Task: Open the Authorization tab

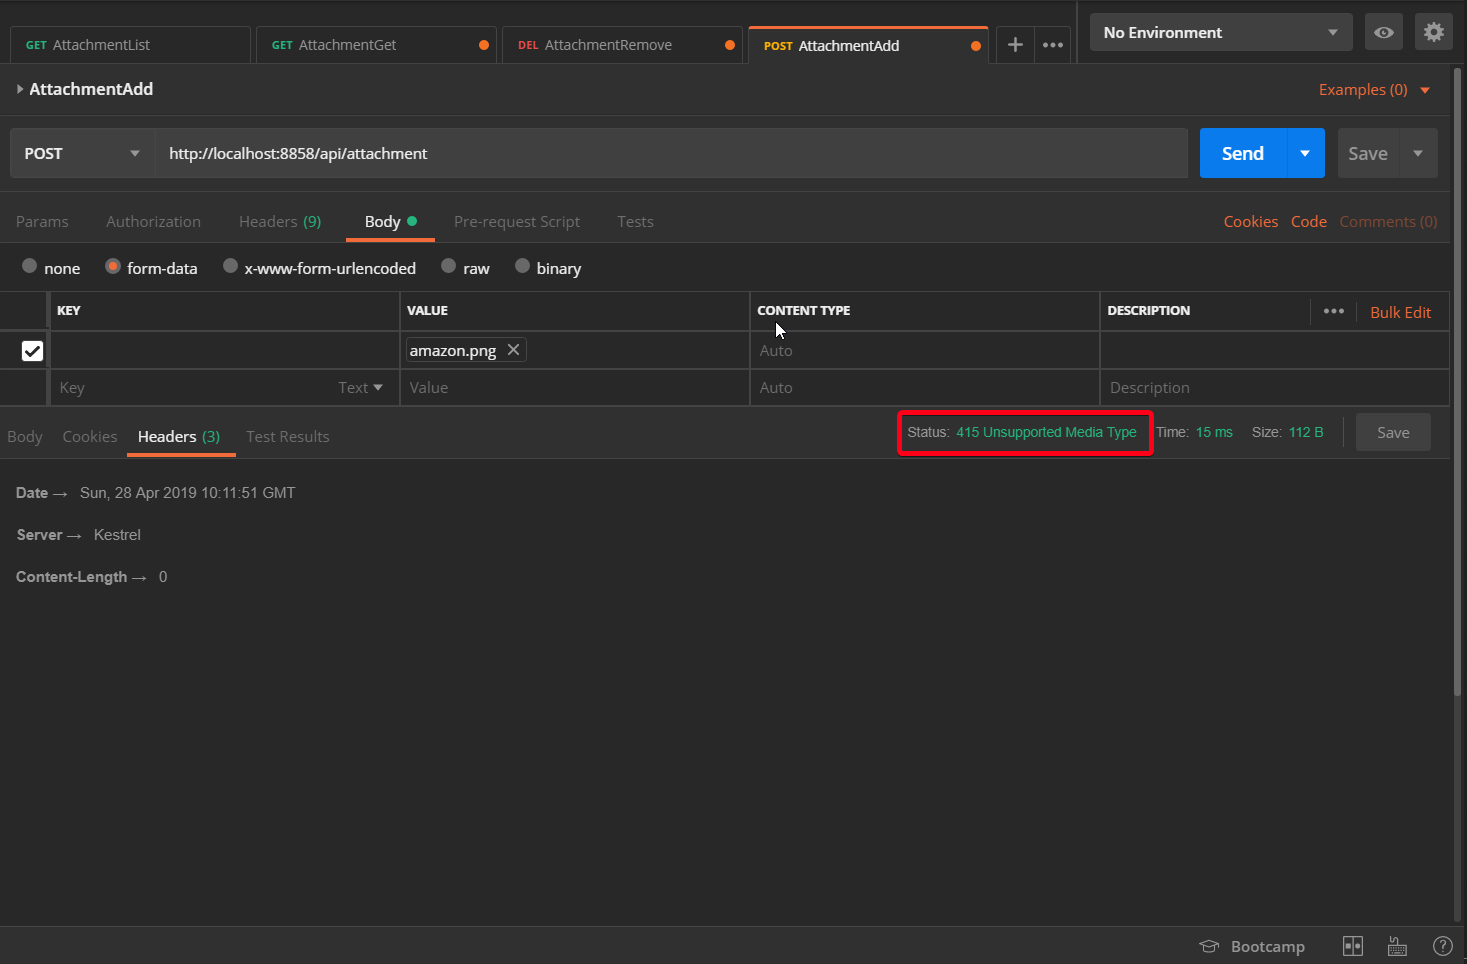Action: pos(153,222)
